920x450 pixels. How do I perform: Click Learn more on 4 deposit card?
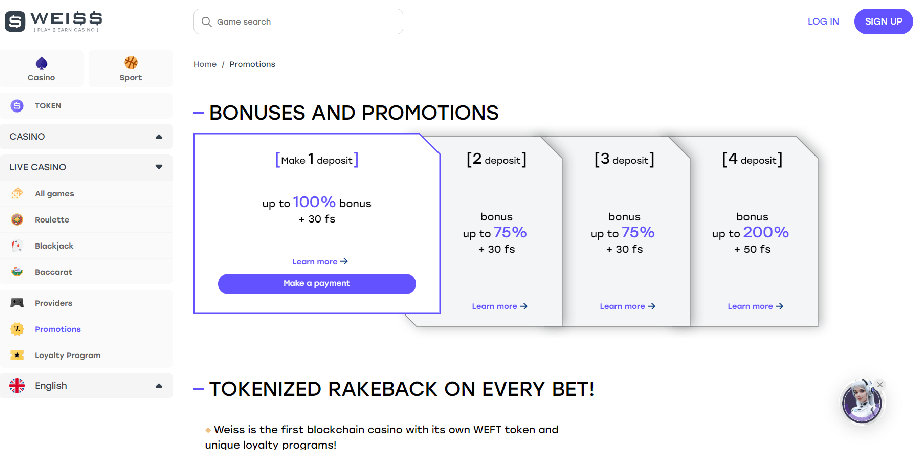click(x=755, y=306)
